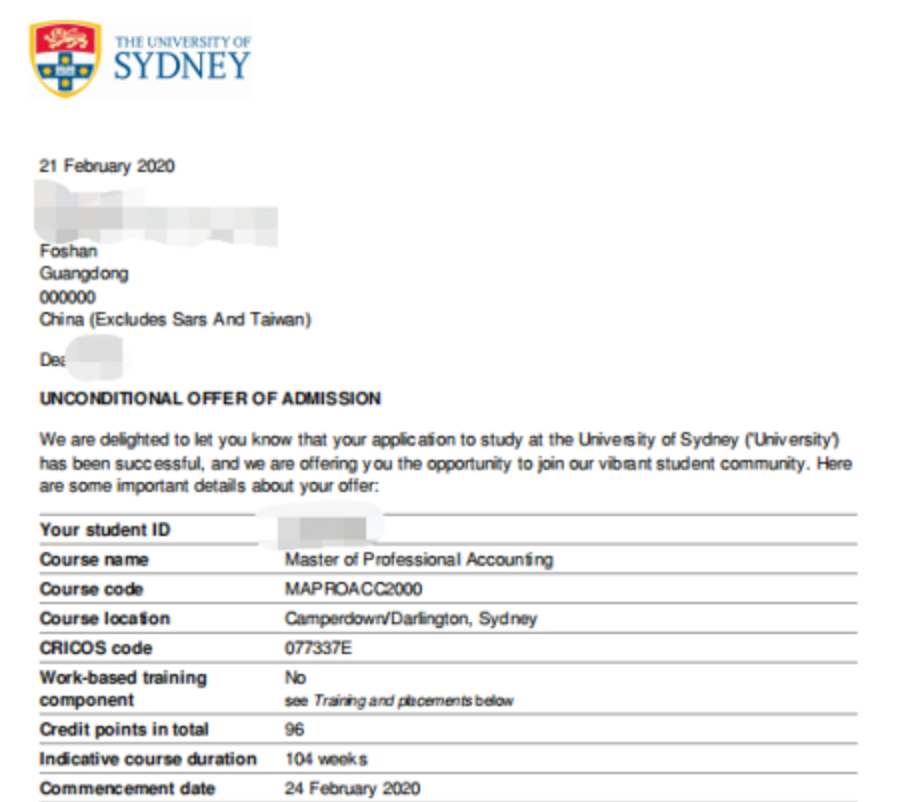
Task: Click the sentence starting "We are delighted"
Action: [439, 440]
